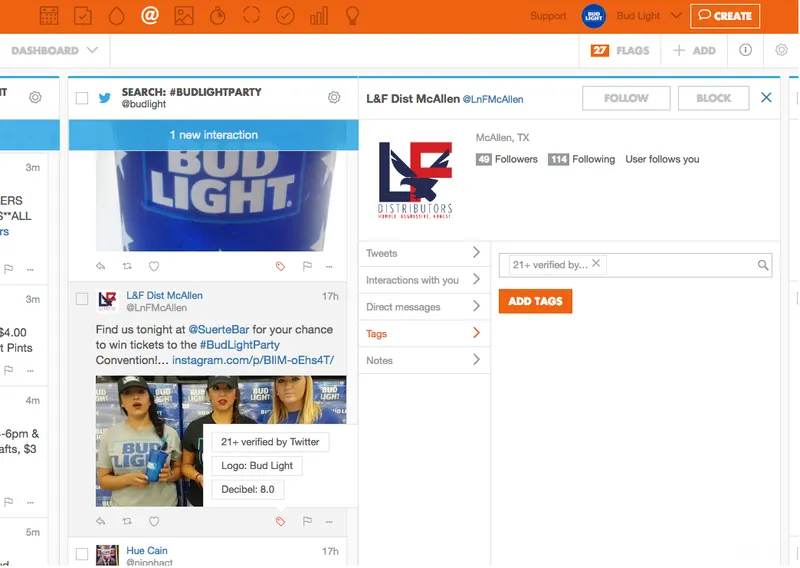Open the checklist task icon in top bar

coord(83,16)
